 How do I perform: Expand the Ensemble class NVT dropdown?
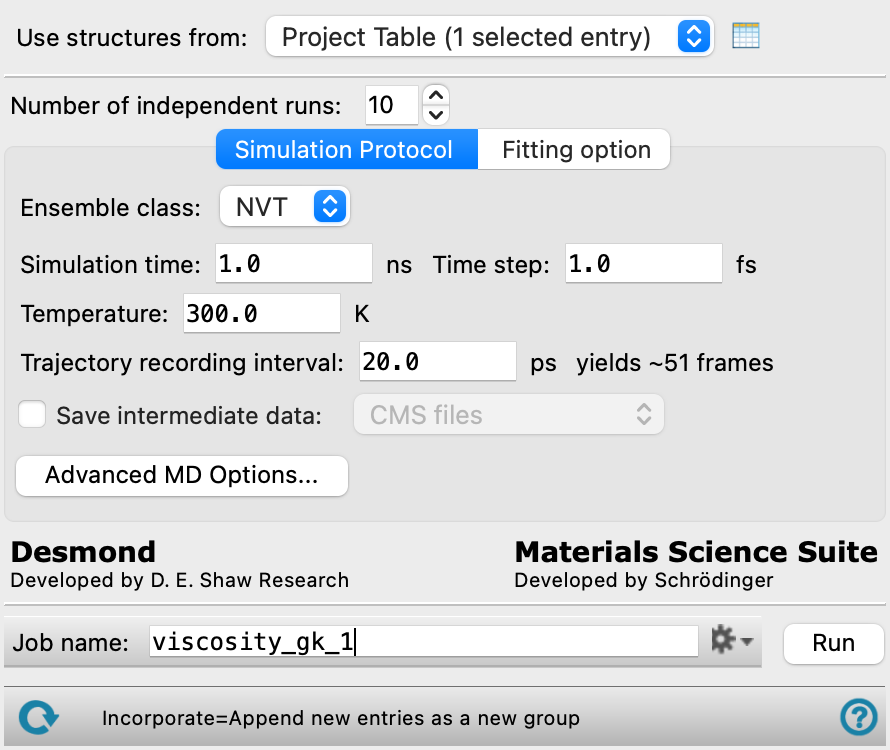click(284, 206)
